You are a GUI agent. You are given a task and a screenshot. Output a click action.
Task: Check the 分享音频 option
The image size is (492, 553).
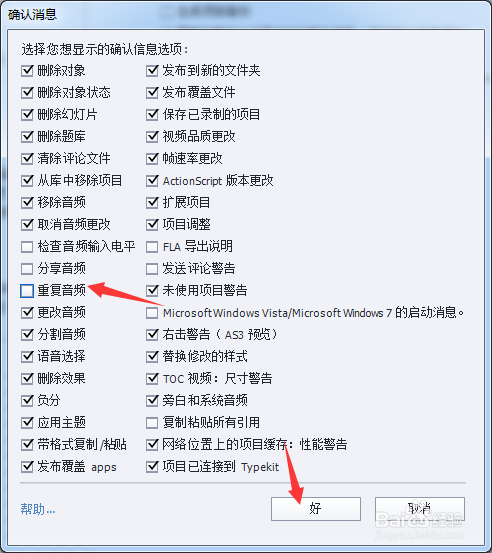(x=27, y=269)
